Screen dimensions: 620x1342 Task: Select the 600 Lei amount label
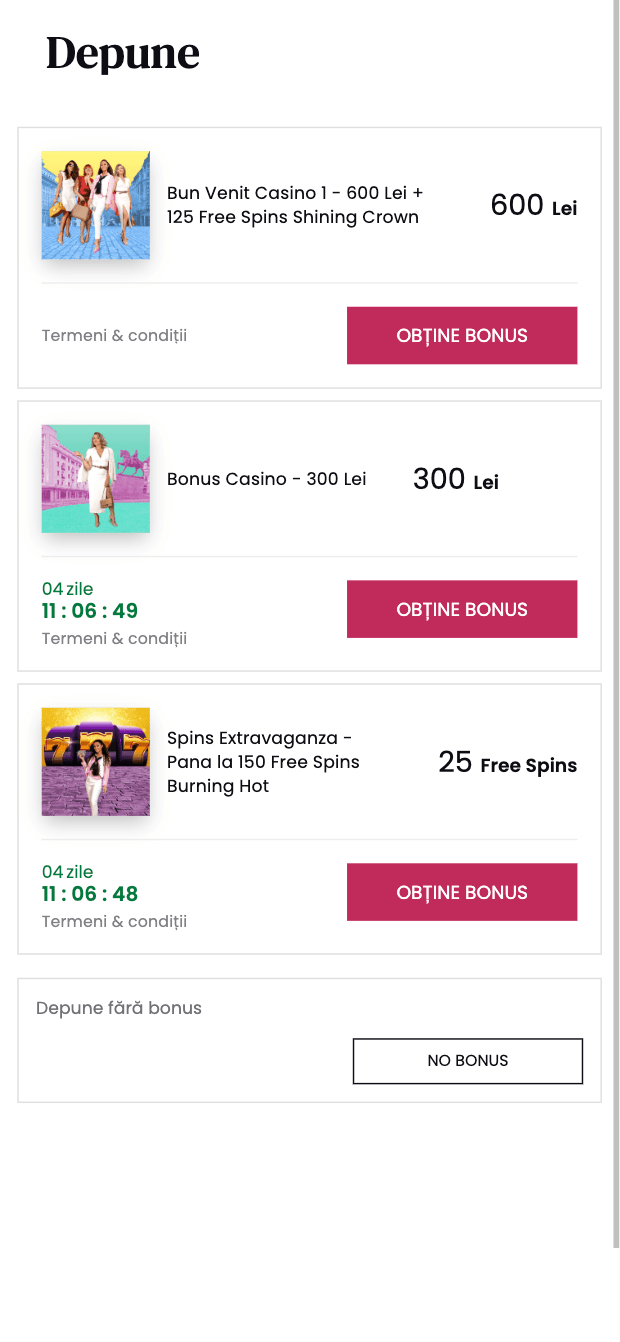click(x=532, y=205)
